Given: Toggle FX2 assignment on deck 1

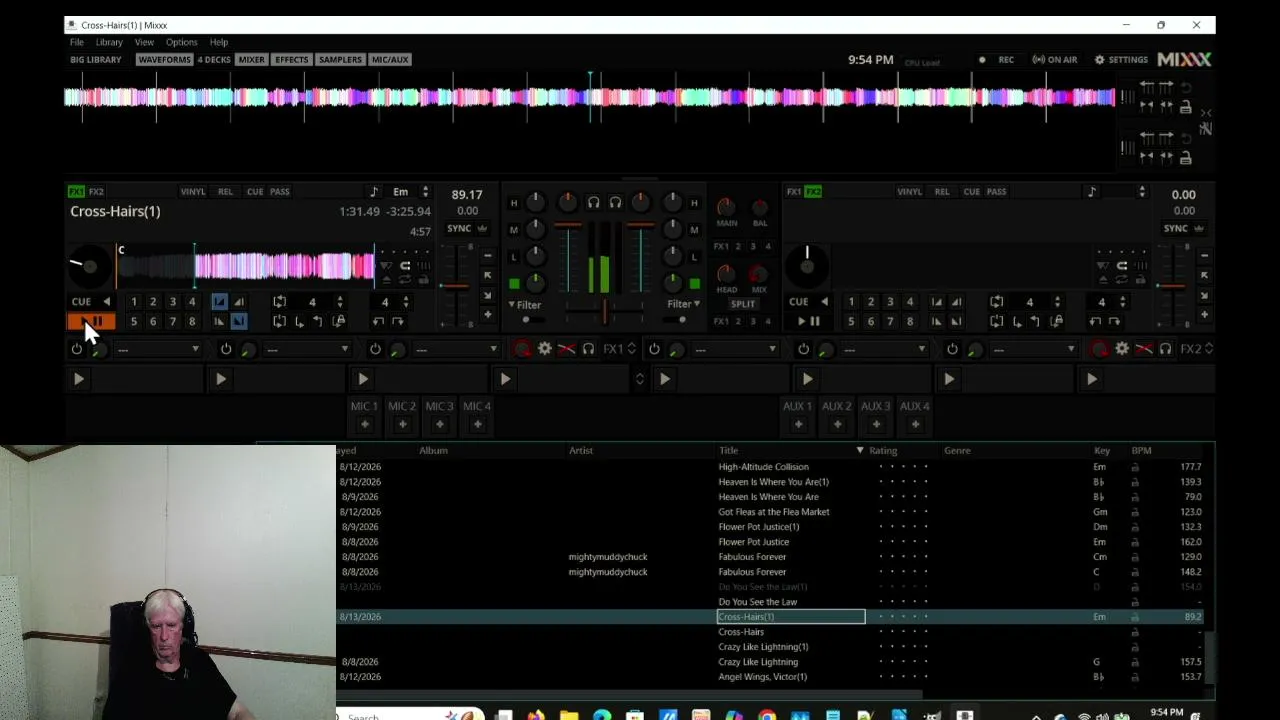Looking at the screenshot, I should [96, 191].
